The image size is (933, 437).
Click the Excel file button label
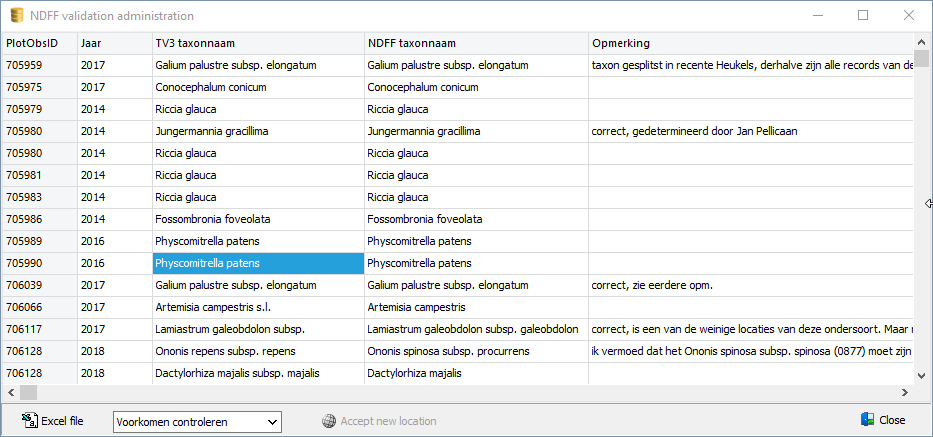[x=62, y=421]
